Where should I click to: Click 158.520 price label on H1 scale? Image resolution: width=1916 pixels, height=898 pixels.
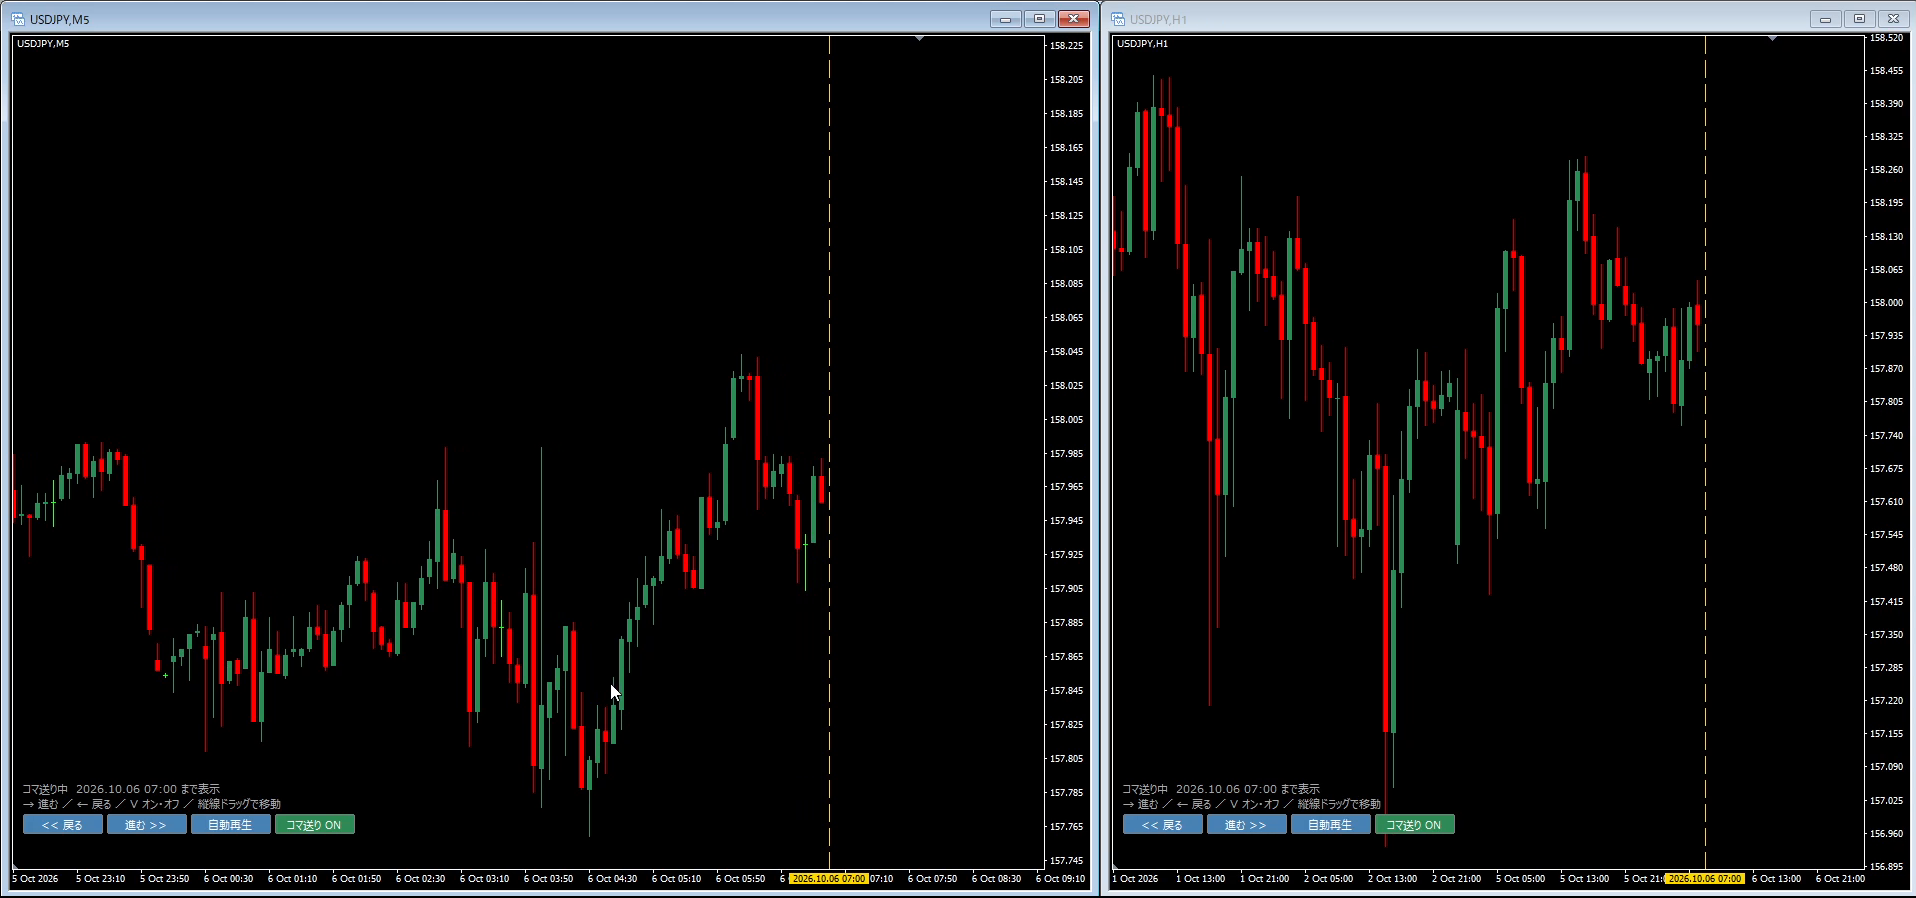1886,38
